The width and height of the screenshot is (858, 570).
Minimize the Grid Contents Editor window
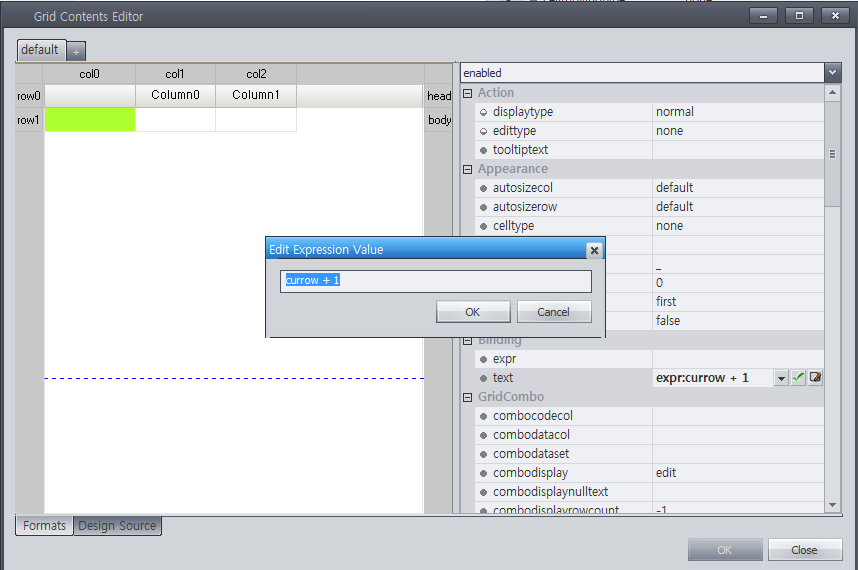tap(763, 16)
